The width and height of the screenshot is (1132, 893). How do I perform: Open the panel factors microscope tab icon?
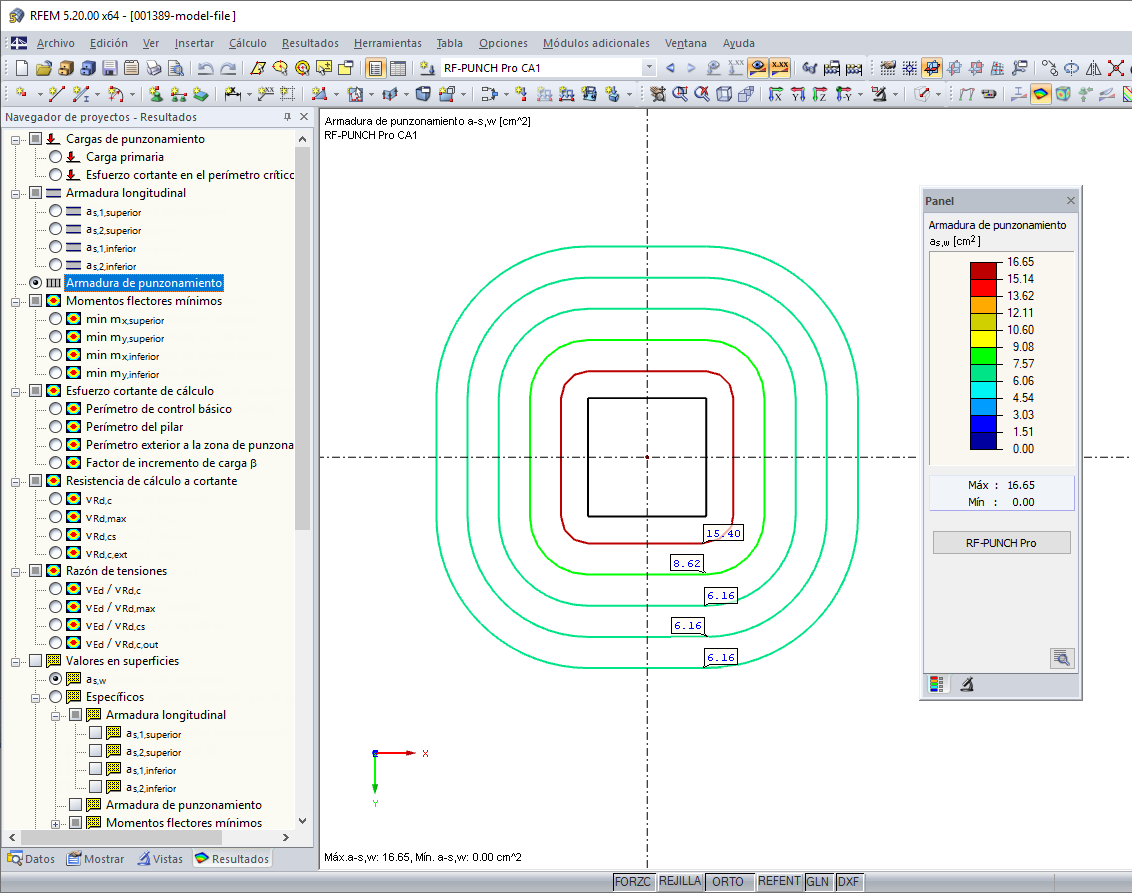[967, 684]
